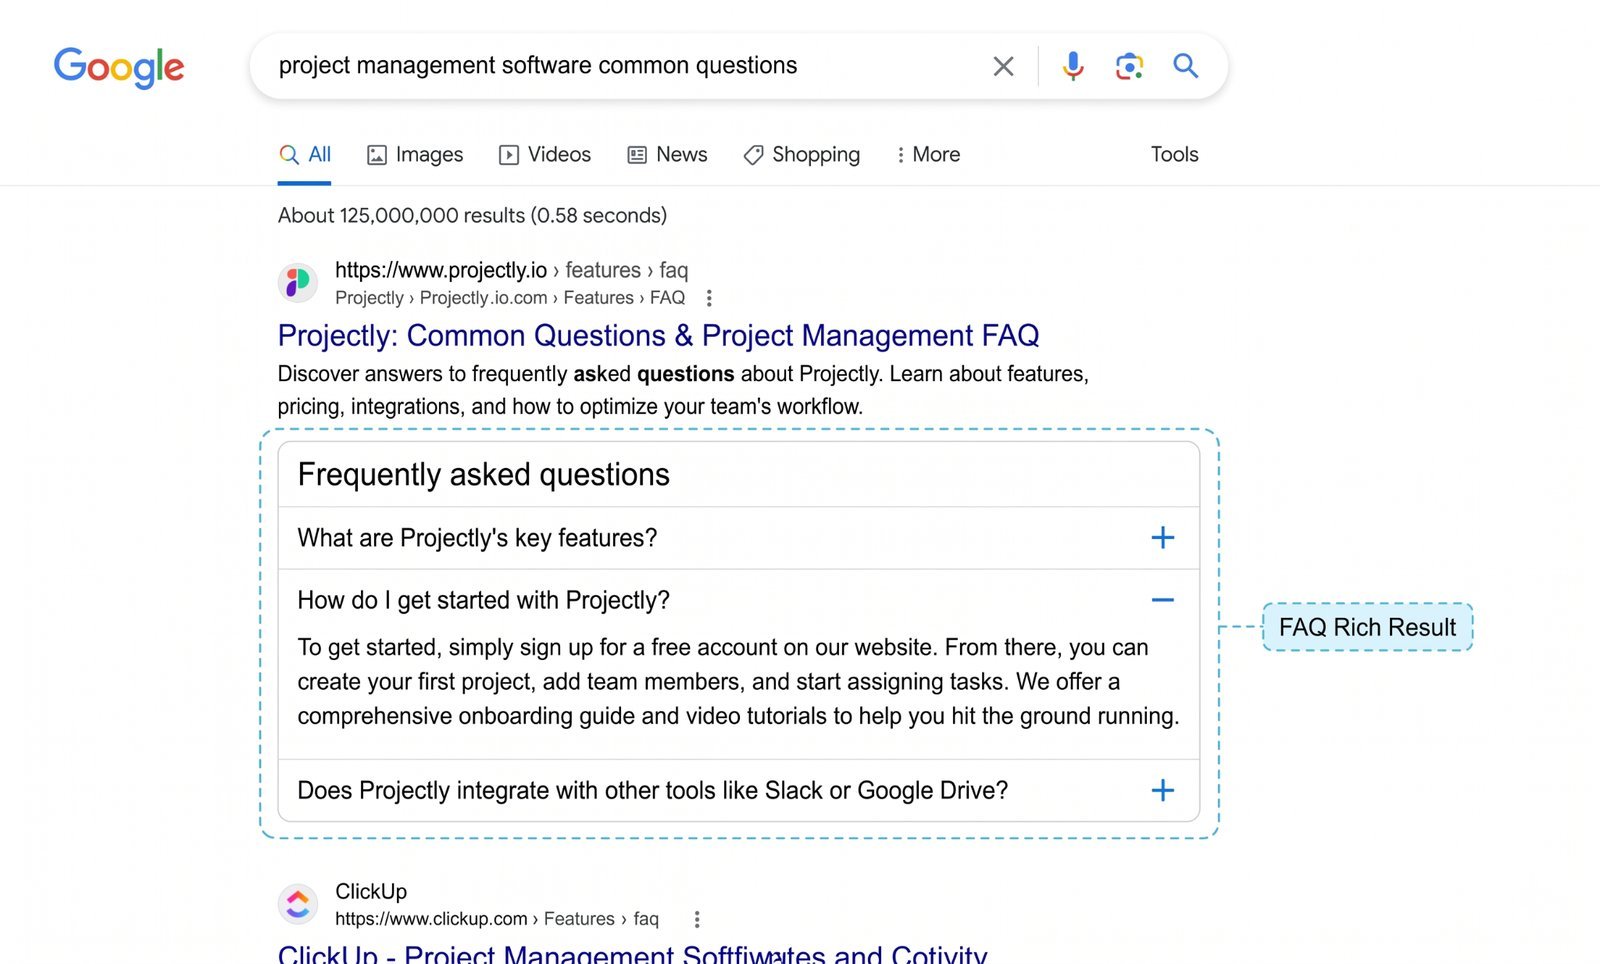Switch to Images tab

point(415,155)
